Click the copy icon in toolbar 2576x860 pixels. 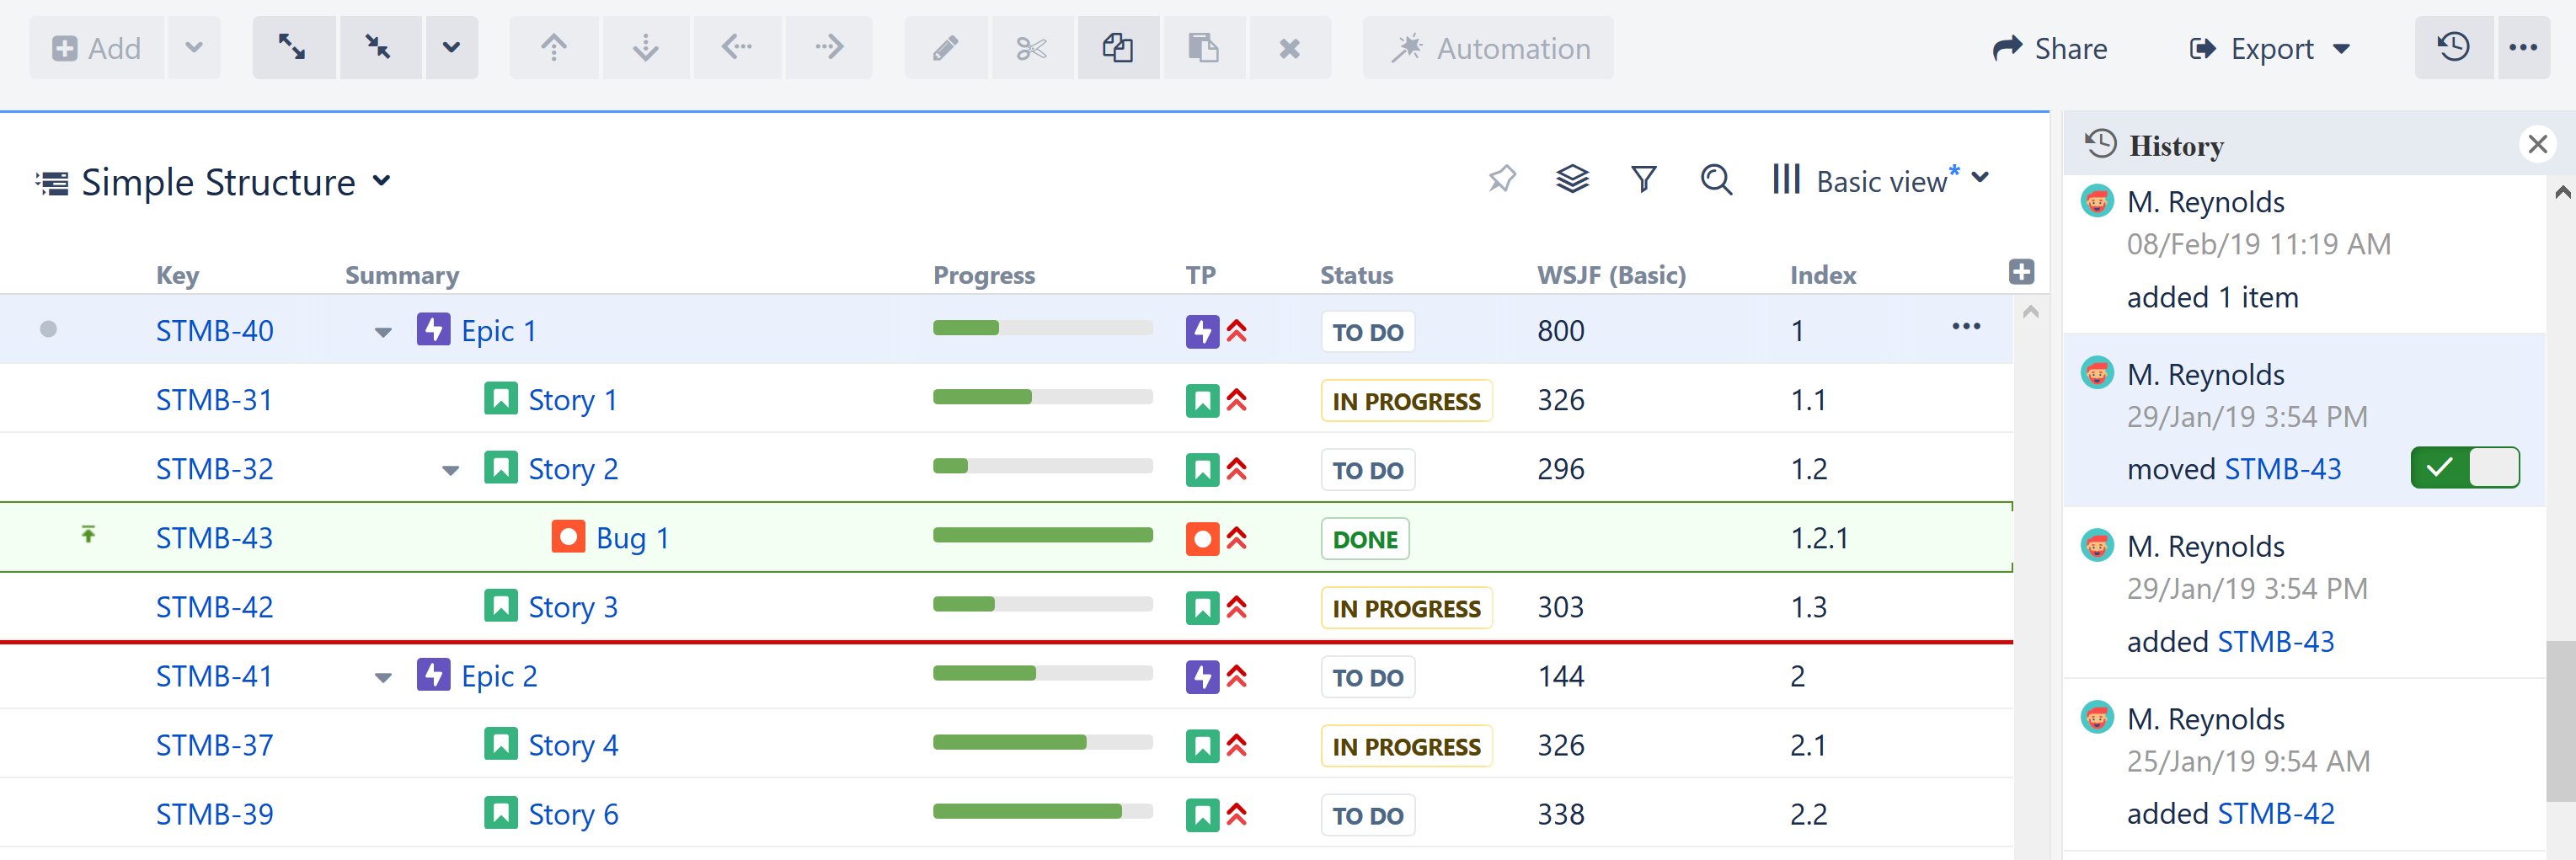[1117, 47]
